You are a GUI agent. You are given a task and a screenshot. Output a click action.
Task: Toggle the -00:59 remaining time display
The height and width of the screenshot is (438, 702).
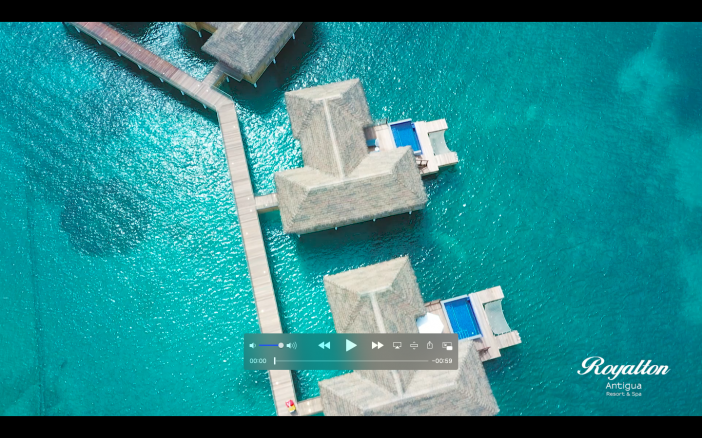tap(442, 361)
